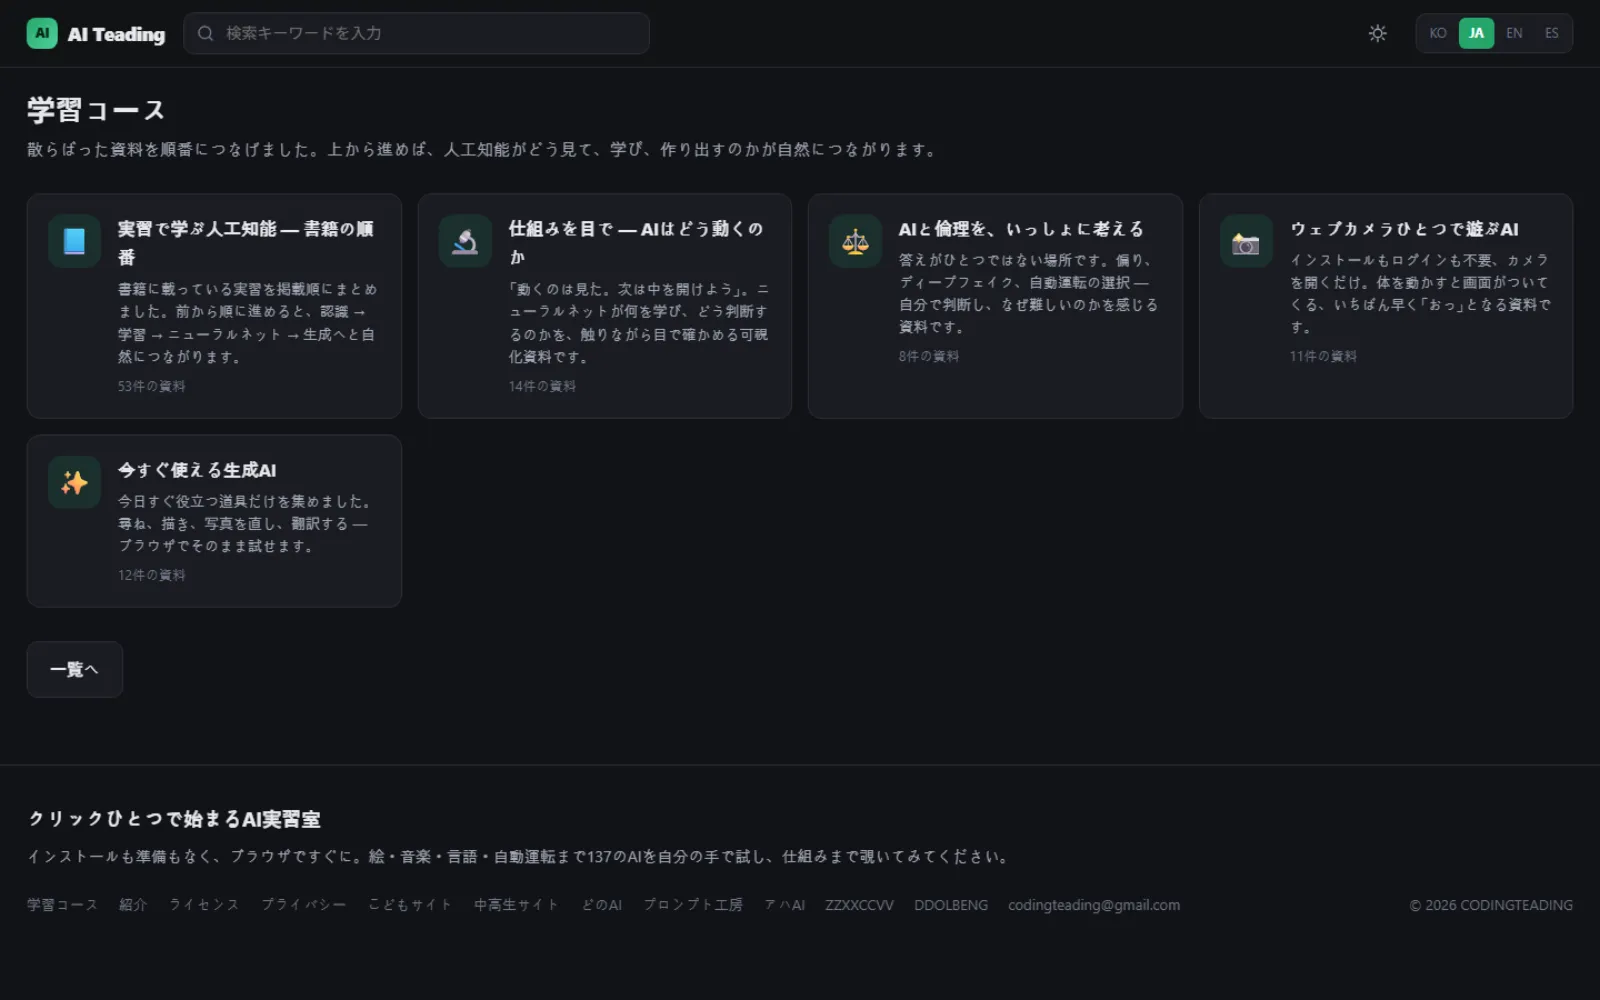
Task: Switch language to KO
Action: pyautogui.click(x=1438, y=33)
